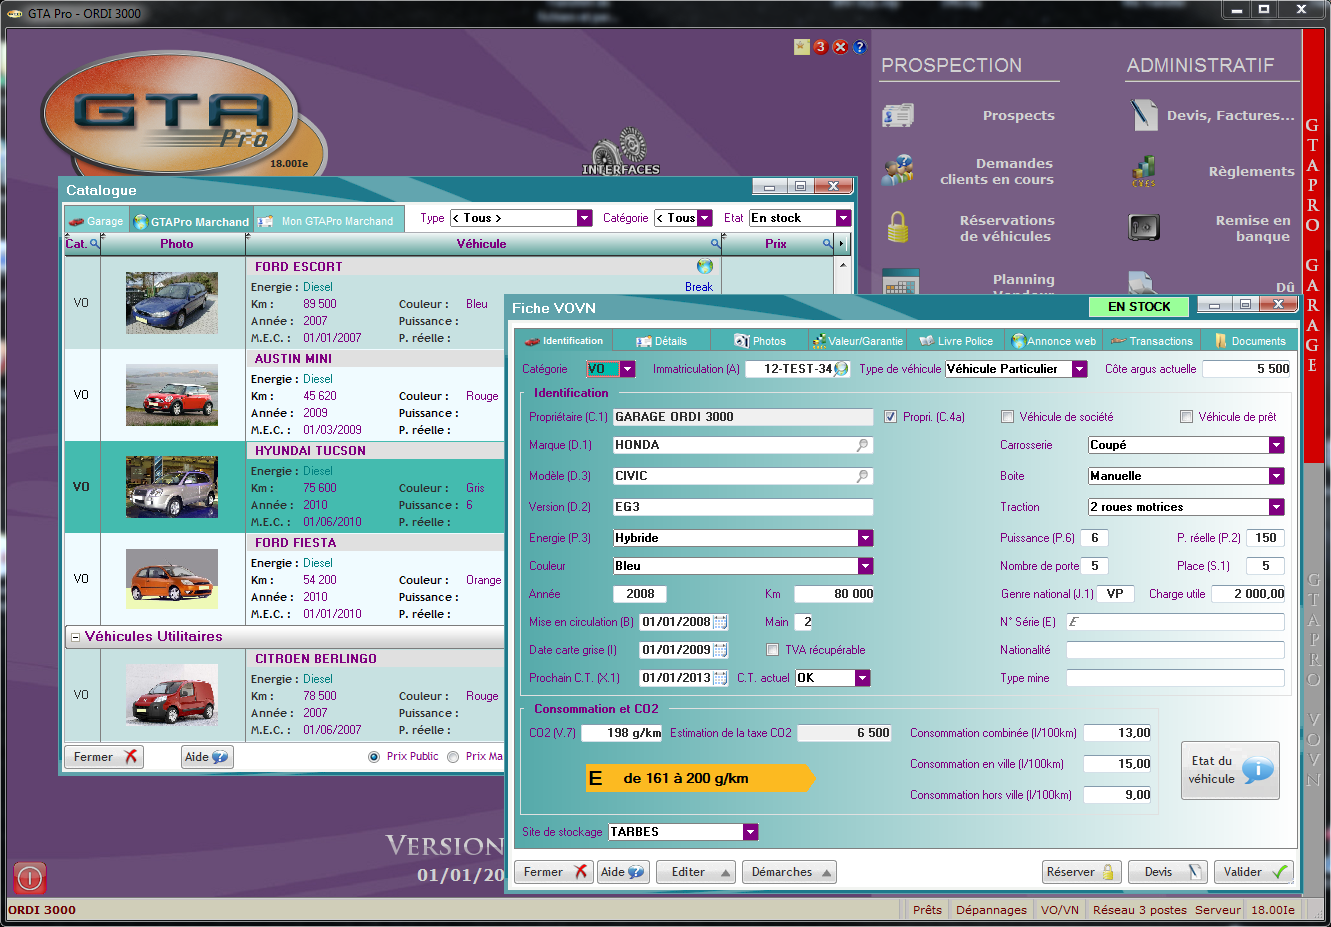Click the Réservations de véhicules padlock icon
Image resolution: width=1331 pixels, height=927 pixels.
[x=898, y=228]
